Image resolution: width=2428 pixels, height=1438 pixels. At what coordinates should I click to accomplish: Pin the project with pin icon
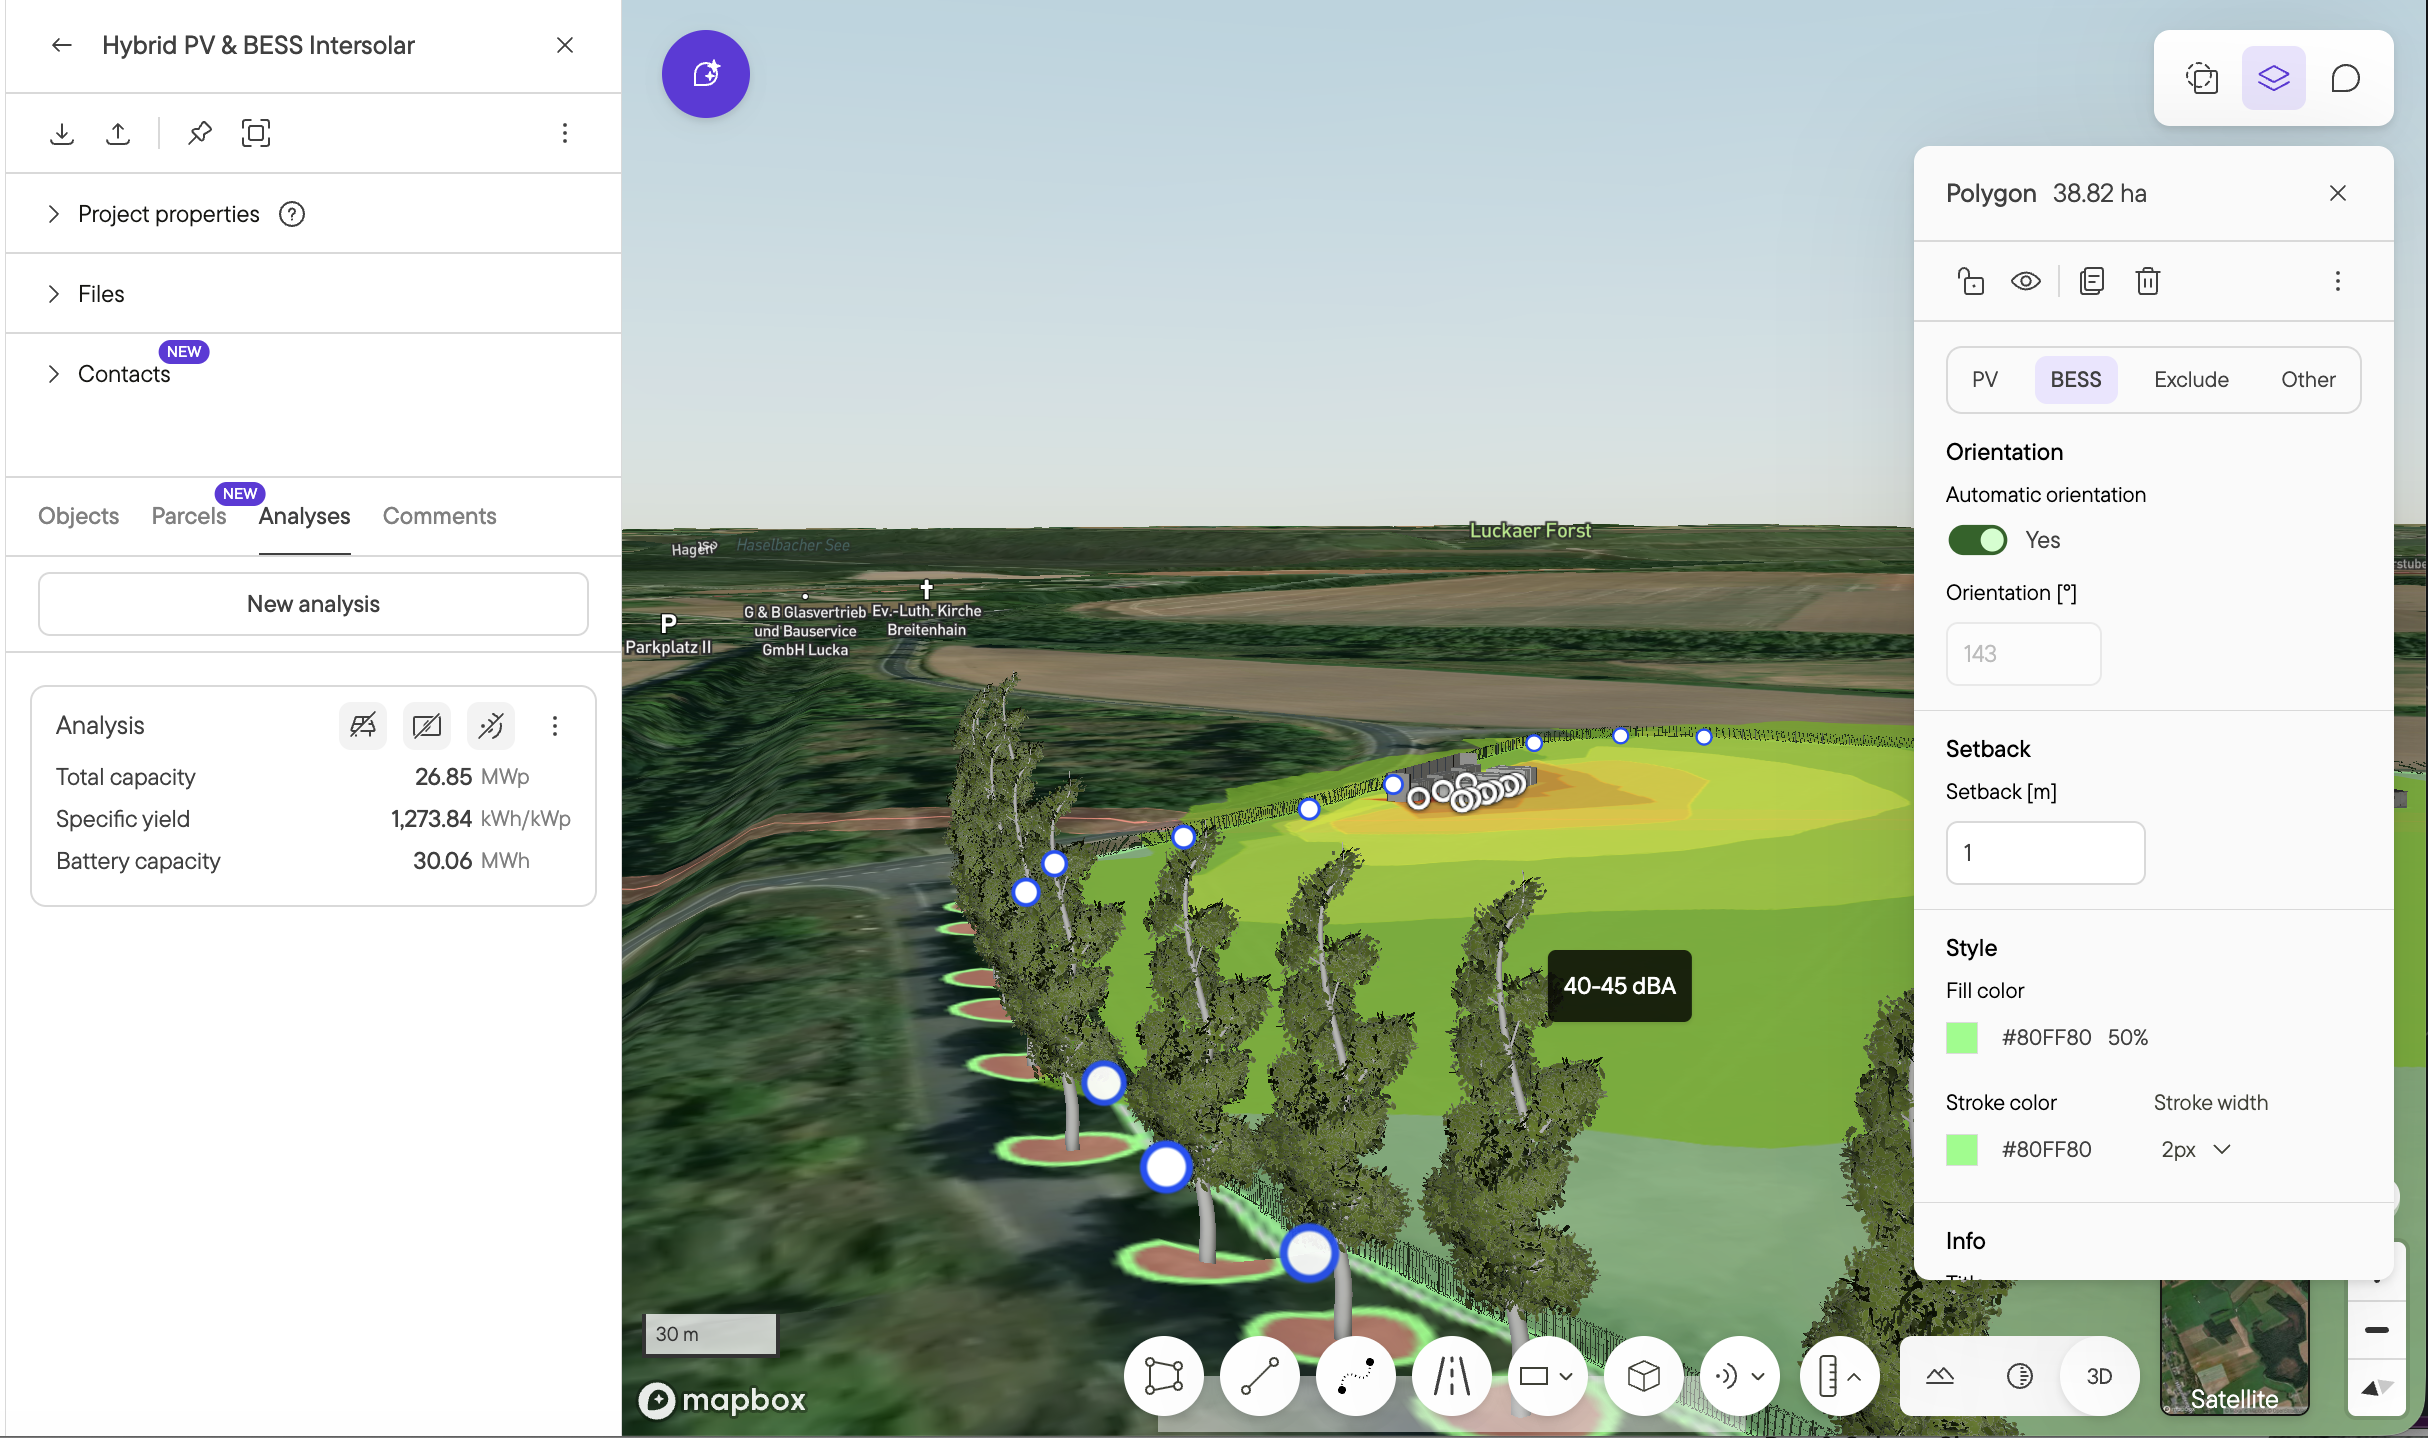(x=200, y=133)
